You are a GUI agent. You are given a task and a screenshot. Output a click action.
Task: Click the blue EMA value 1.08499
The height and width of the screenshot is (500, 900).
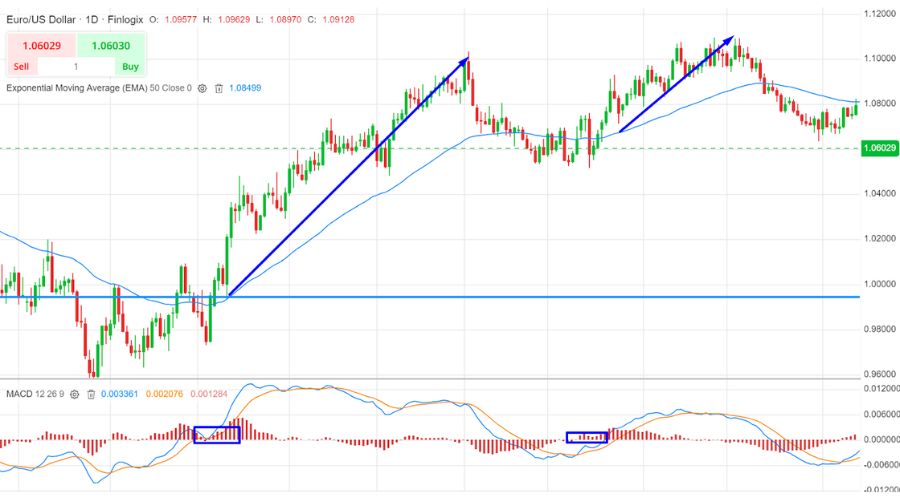click(x=245, y=88)
